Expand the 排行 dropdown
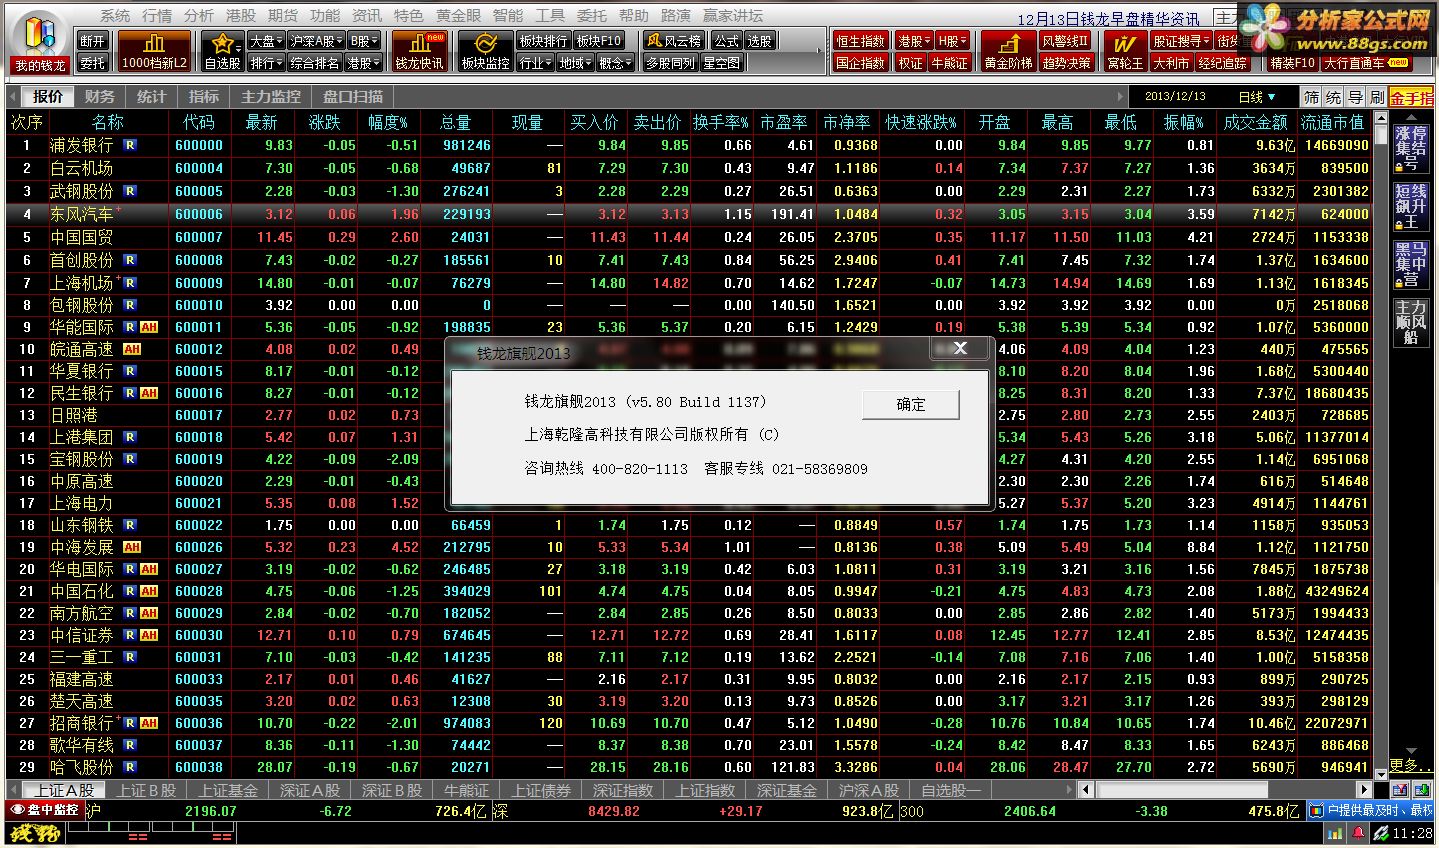 pos(266,63)
